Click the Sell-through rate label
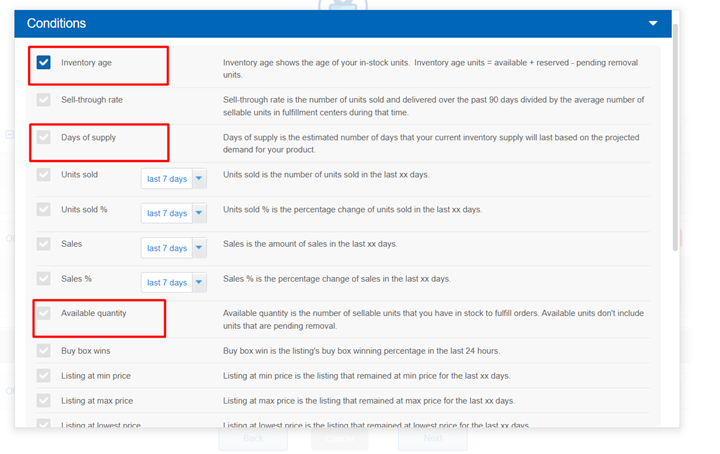The image size is (720, 454). (x=92, y=100)
